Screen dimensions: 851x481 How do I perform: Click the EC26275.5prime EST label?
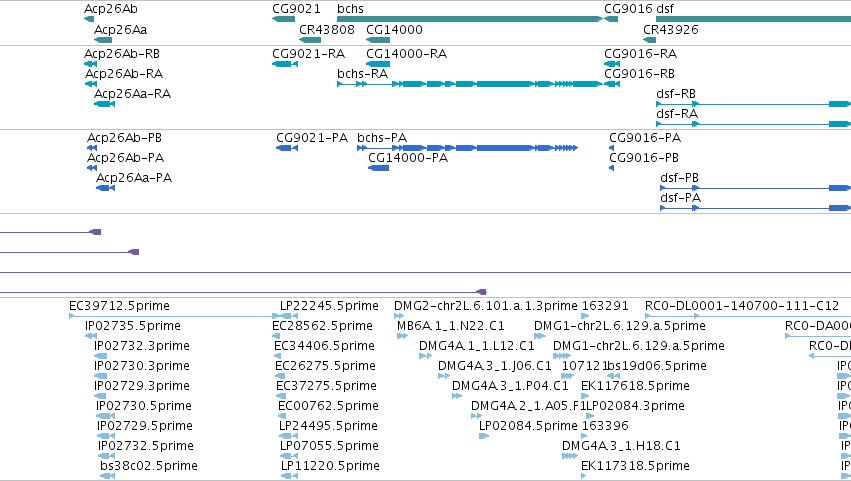pyautogui.click(x=326, y=366)
